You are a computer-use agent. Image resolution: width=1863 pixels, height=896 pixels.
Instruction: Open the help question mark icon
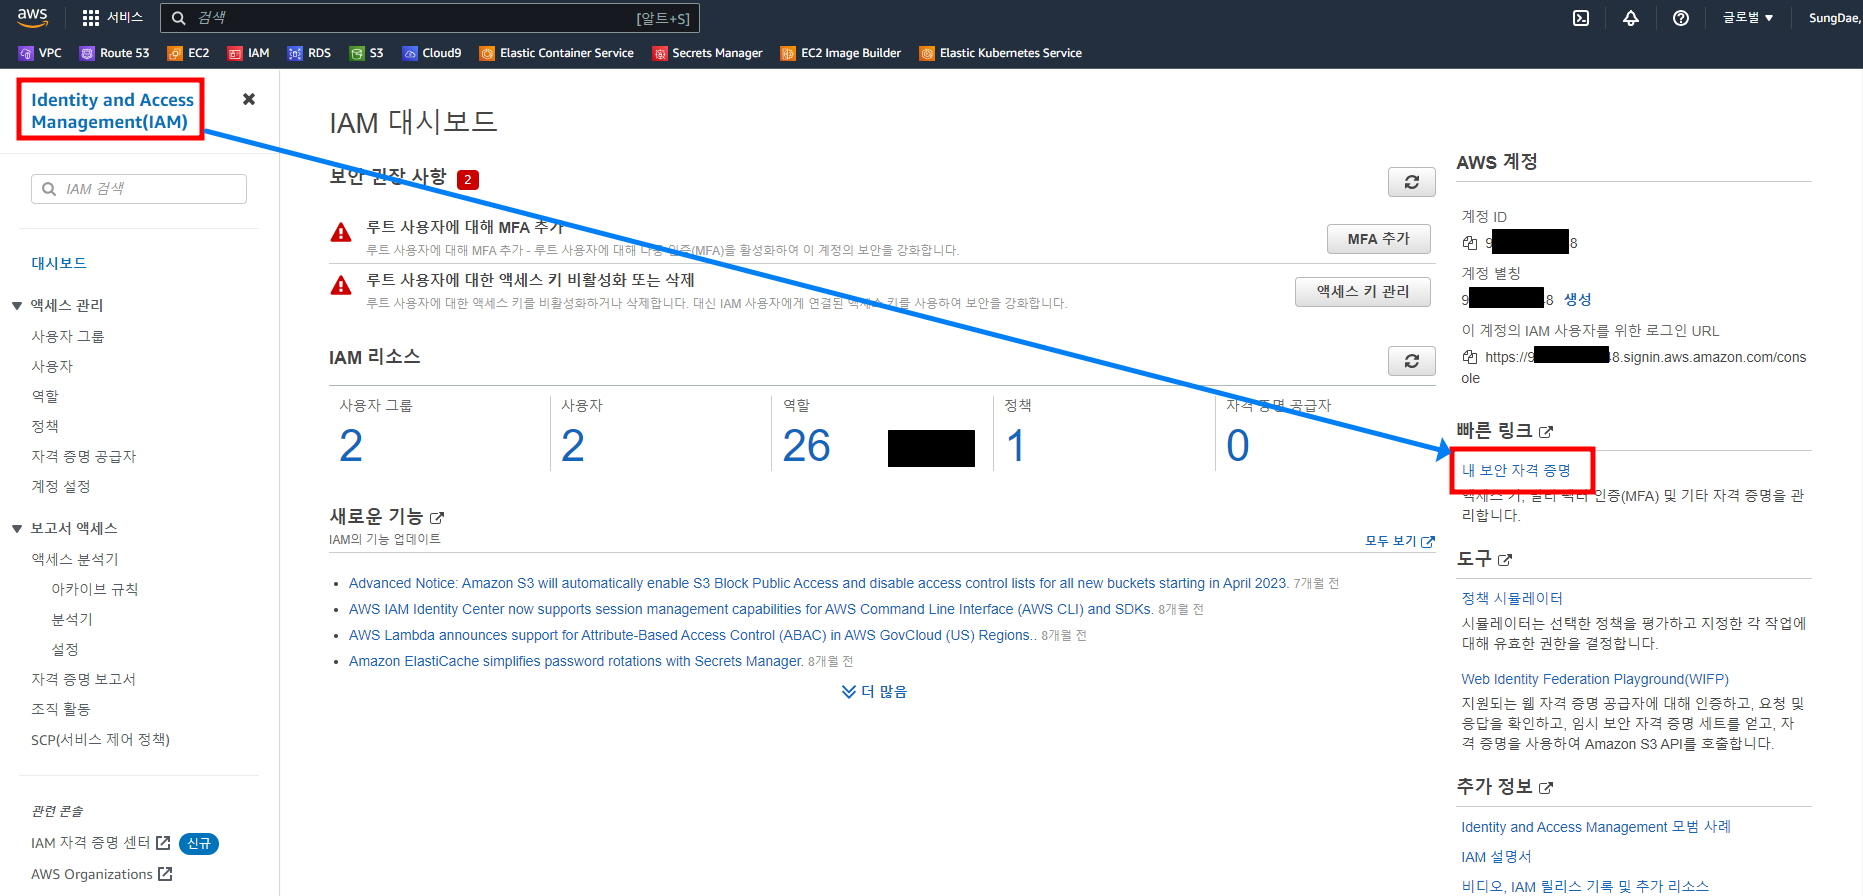pyautogui.click(x=1681, y=18)
